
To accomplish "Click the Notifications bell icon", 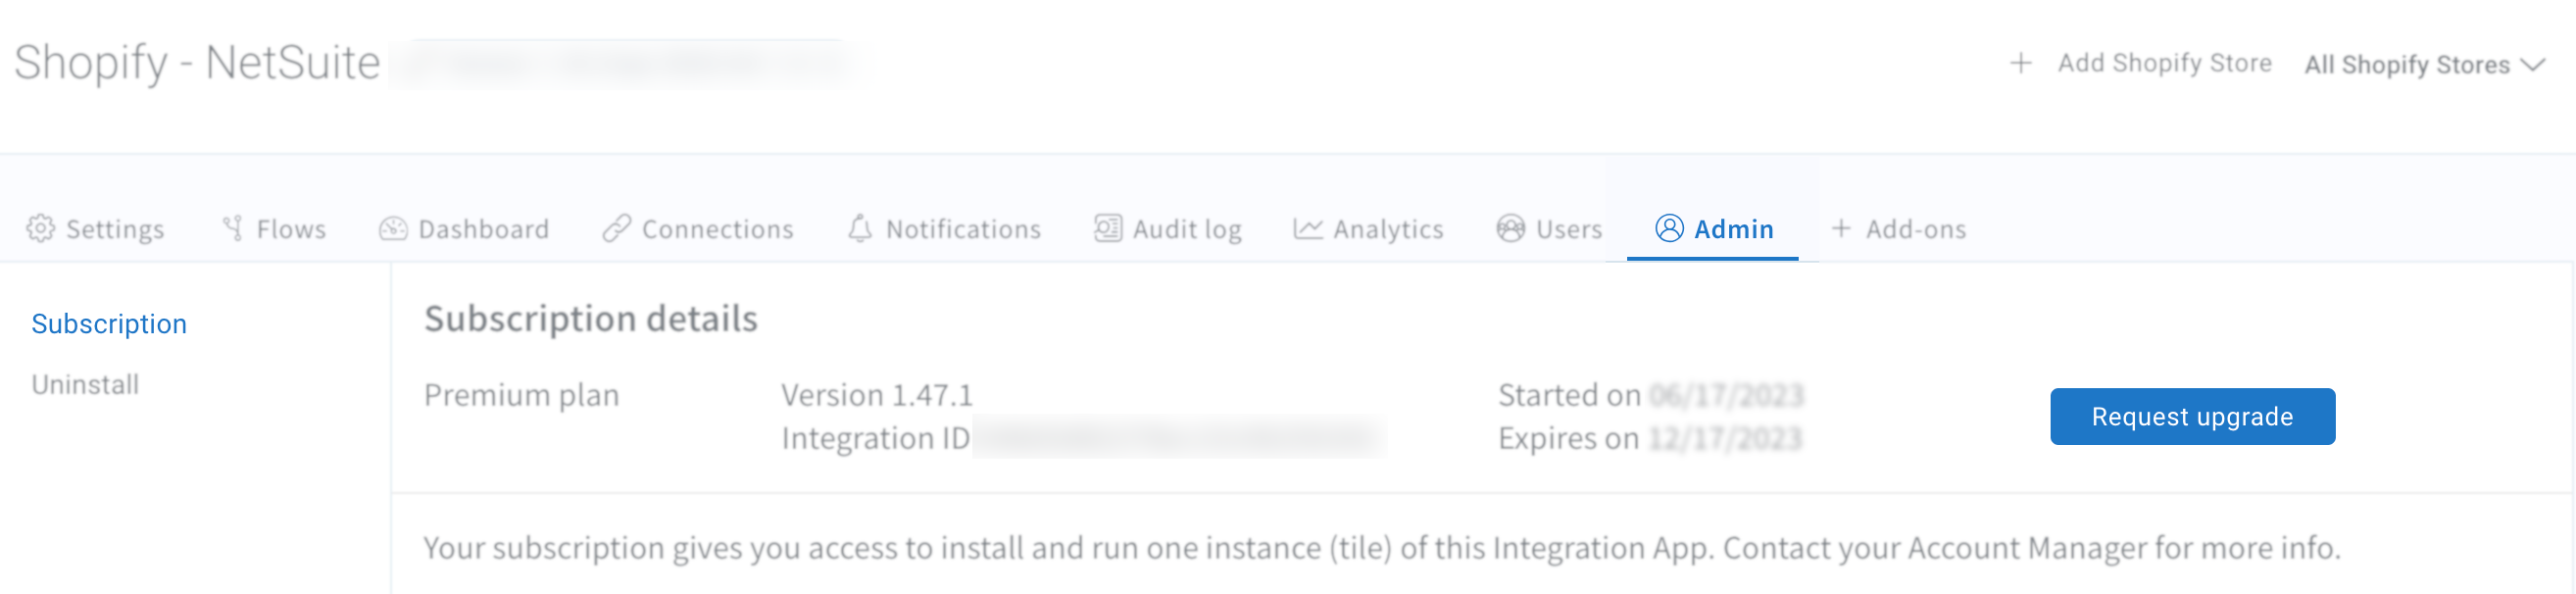I will pos(860,228).
